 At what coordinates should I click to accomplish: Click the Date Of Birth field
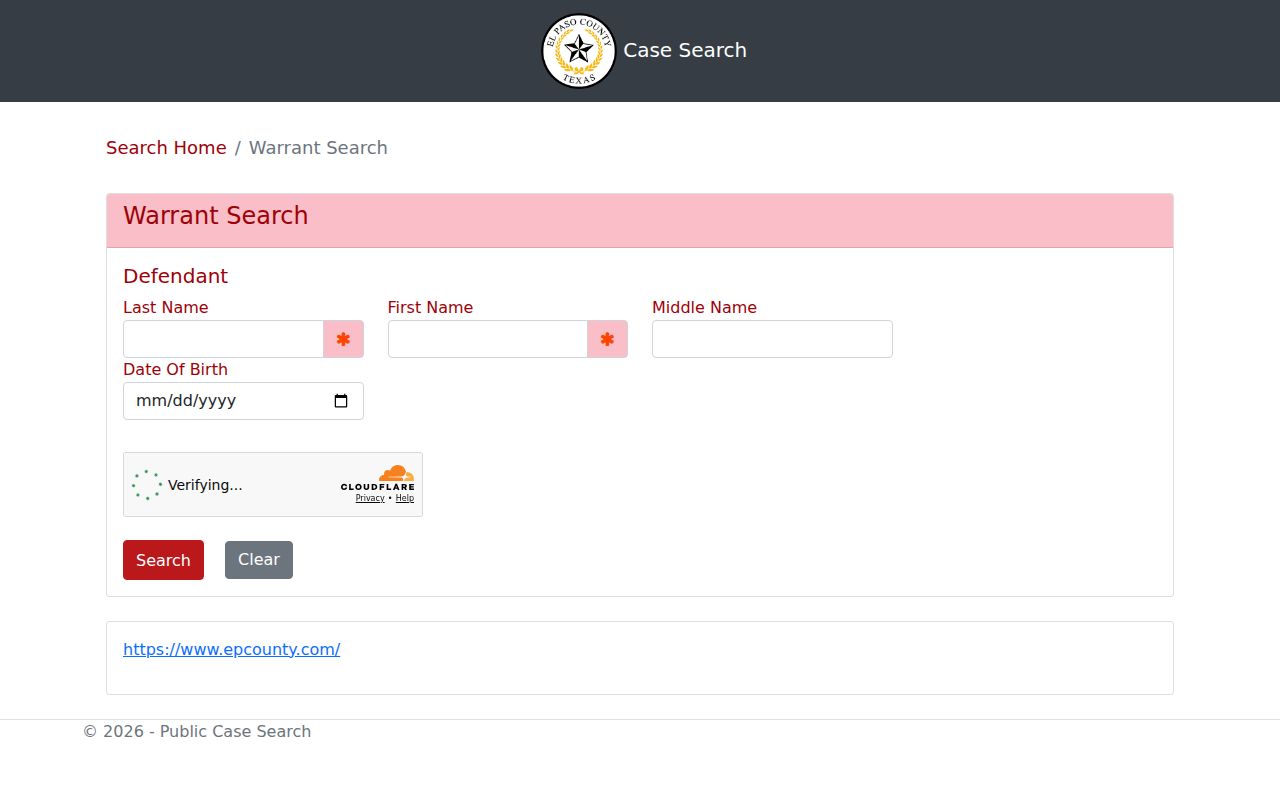pos(243,401)
